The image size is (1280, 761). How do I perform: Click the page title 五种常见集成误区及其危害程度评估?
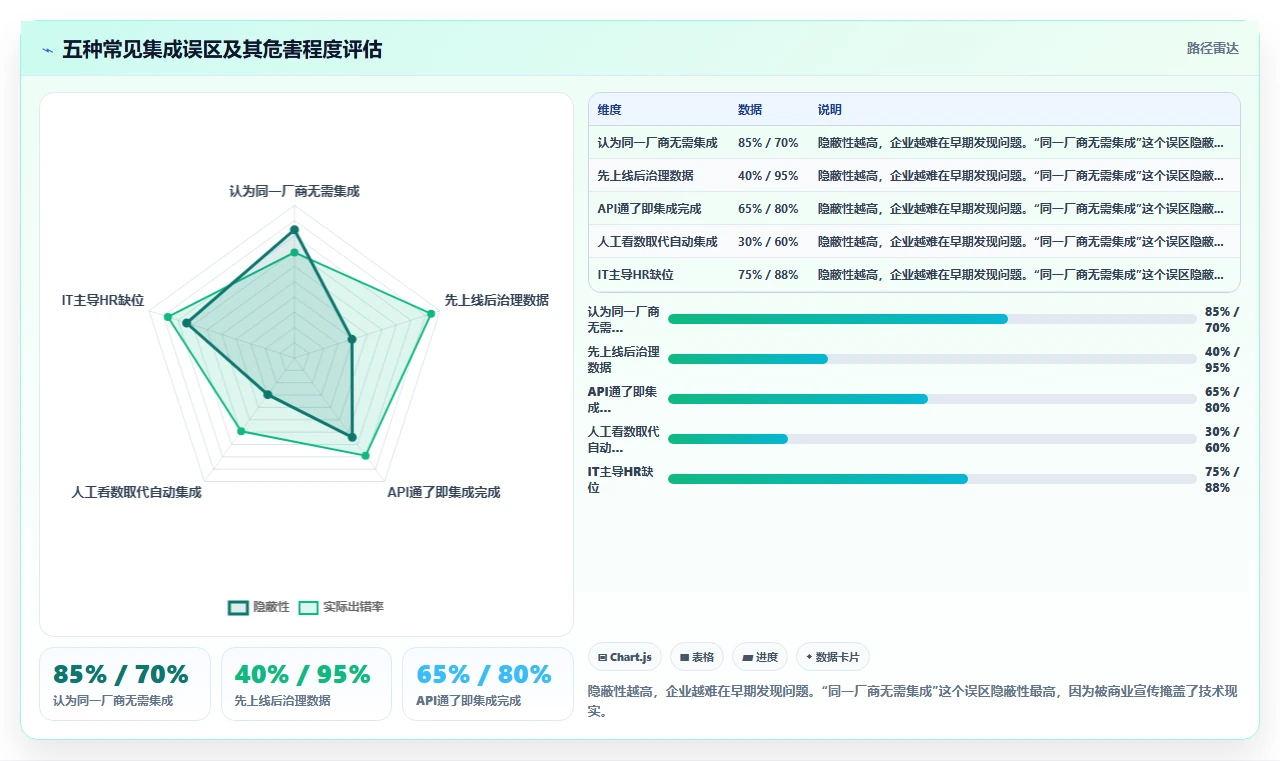(x=222, y=50)
